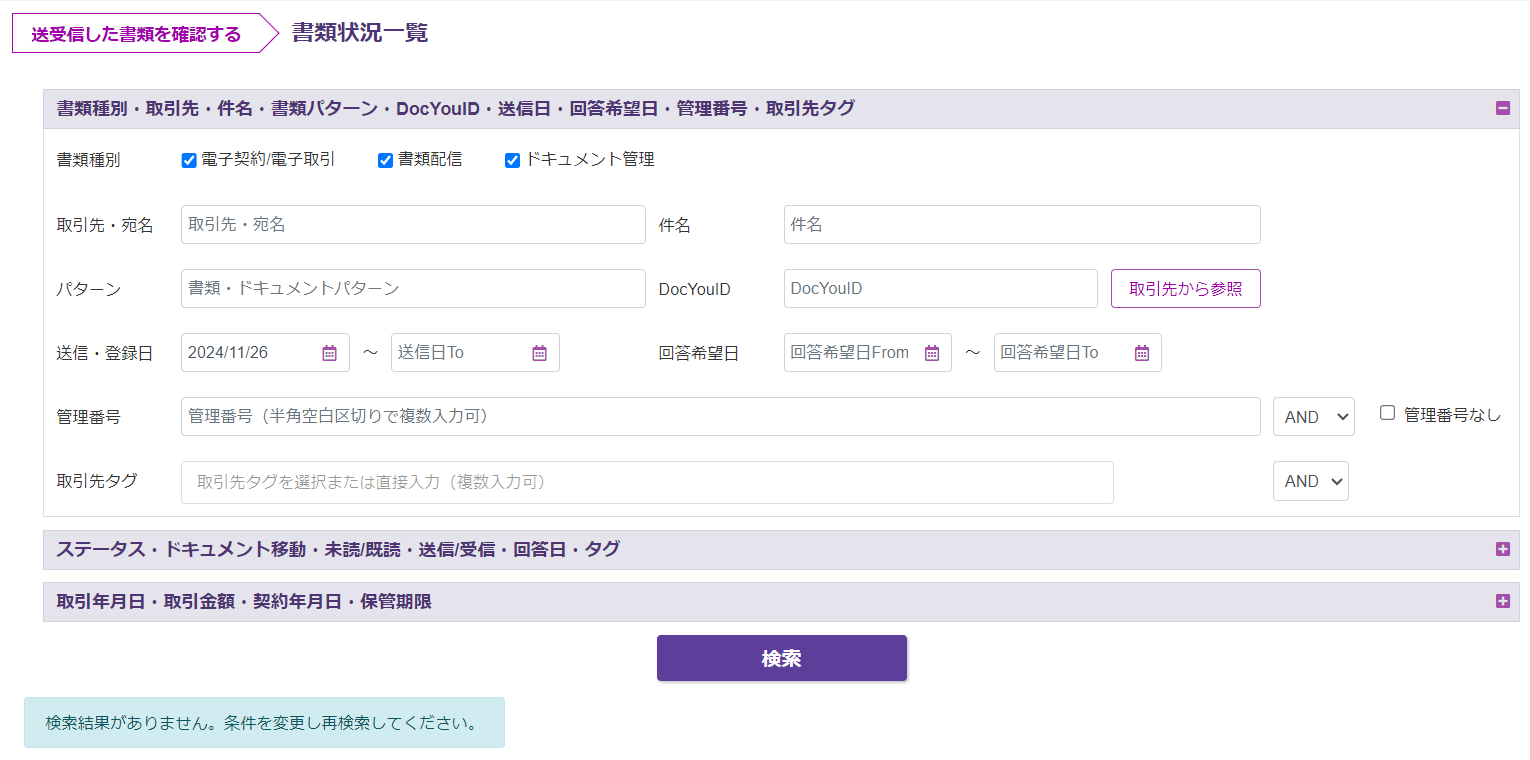Open calendar picker for 送信日To

(539, 353)
